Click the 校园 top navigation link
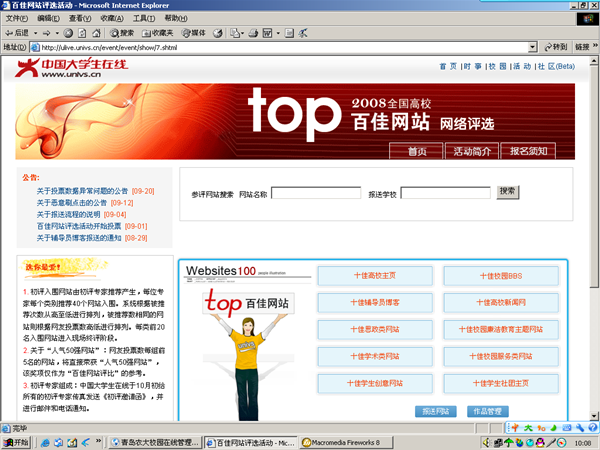 tap(497, 67)
